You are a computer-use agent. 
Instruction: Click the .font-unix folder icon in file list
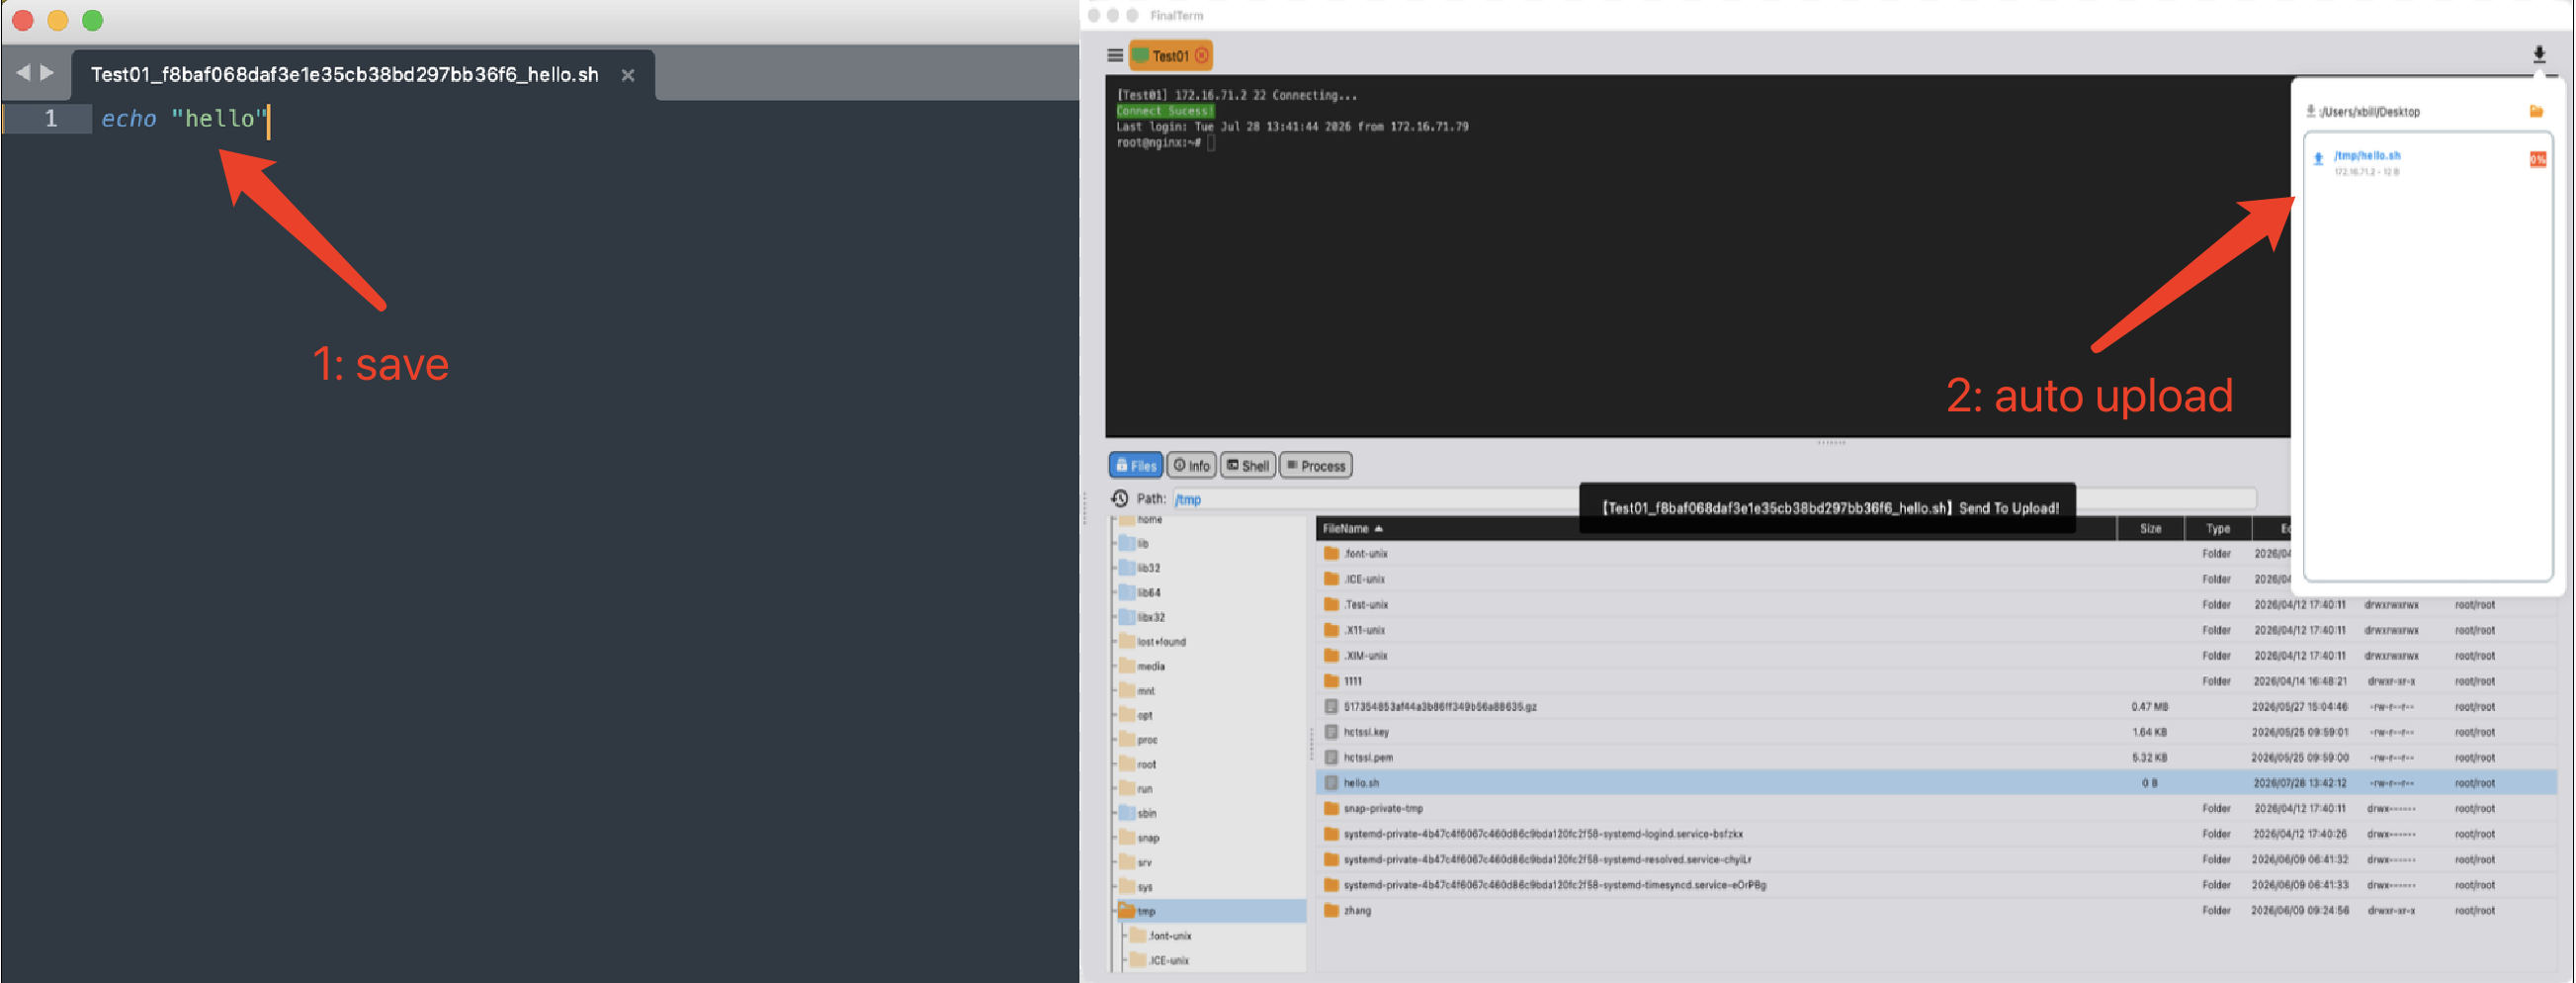(x=1331, y=554)
